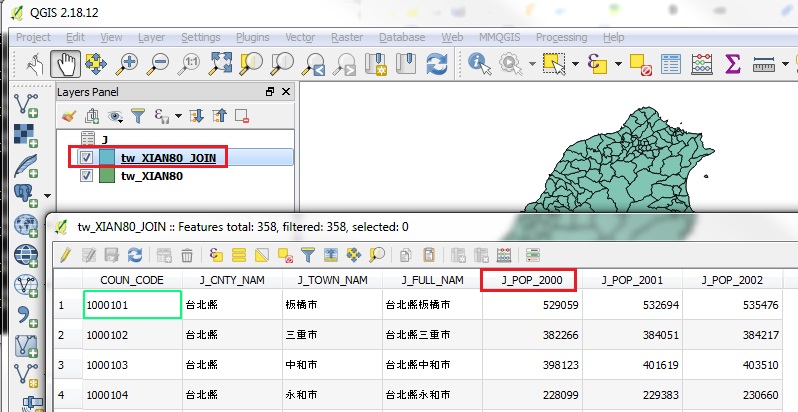
Task: Click the Select Features by area tool
Action: point(554,64)
